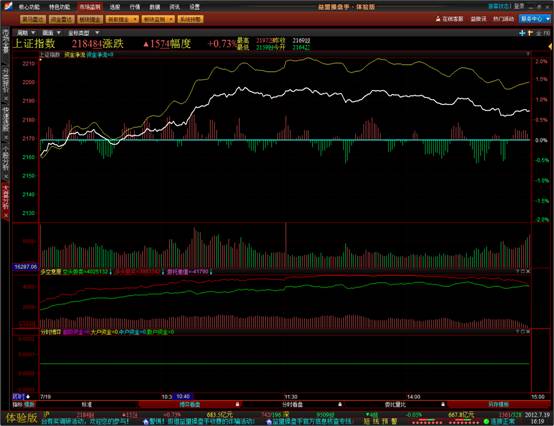The width and height of the screenshot is (554, 426).
Task: Click the 多空免盾 indicator label
Action: (51, 272)
